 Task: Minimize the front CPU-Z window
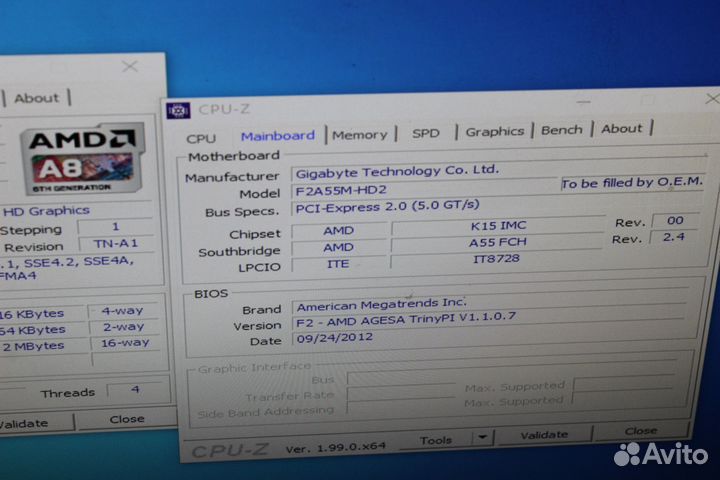(584, 102)
